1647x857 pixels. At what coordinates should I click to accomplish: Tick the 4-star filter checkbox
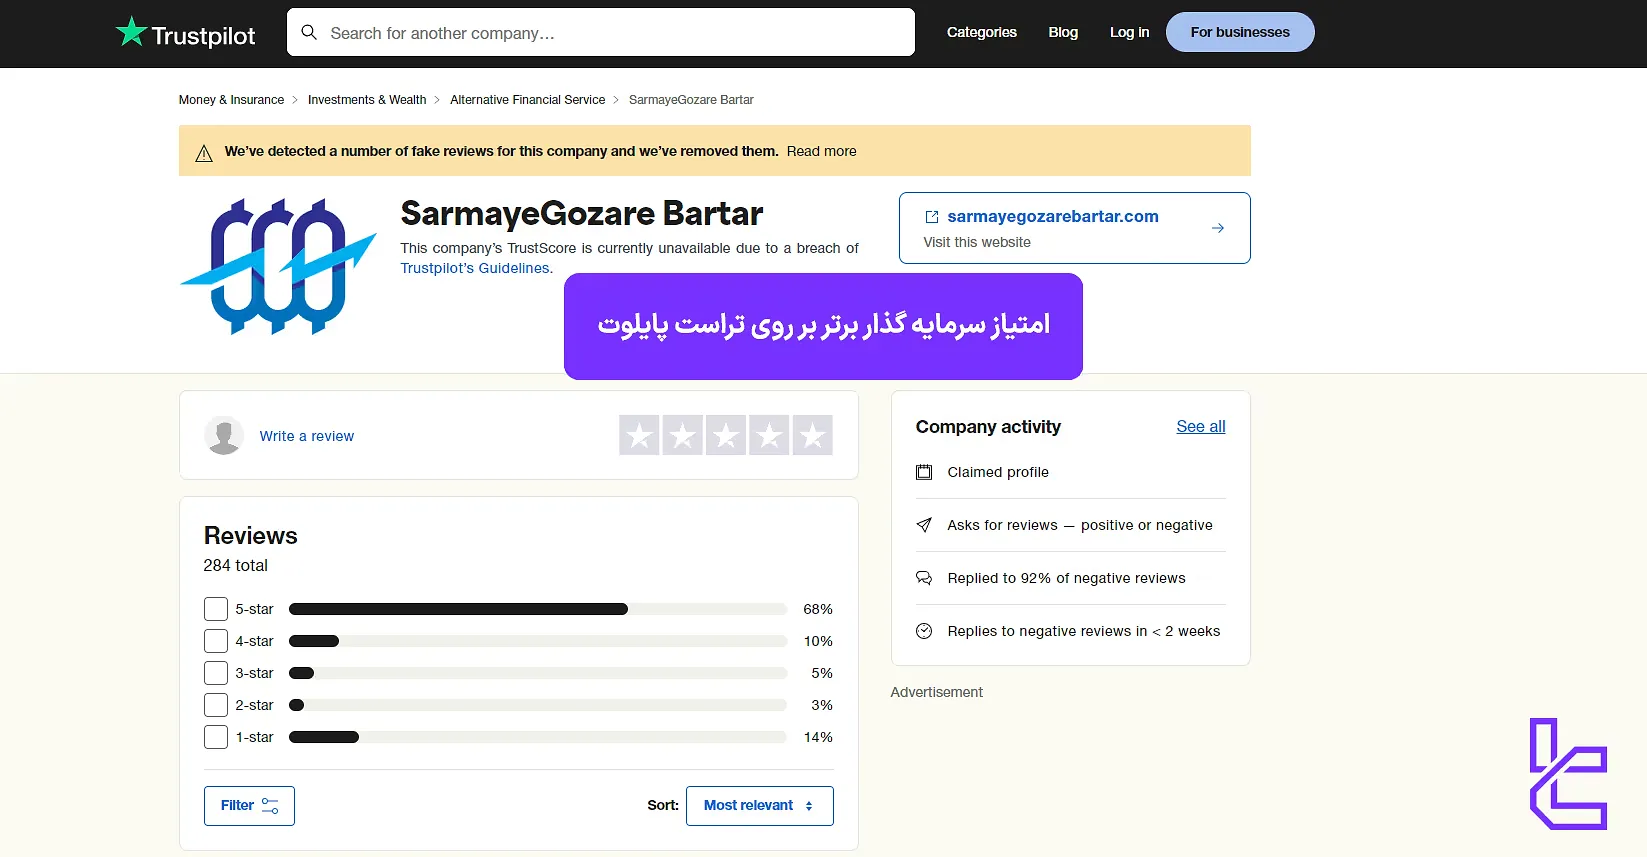pyautogui.click(x=216, y=641)
